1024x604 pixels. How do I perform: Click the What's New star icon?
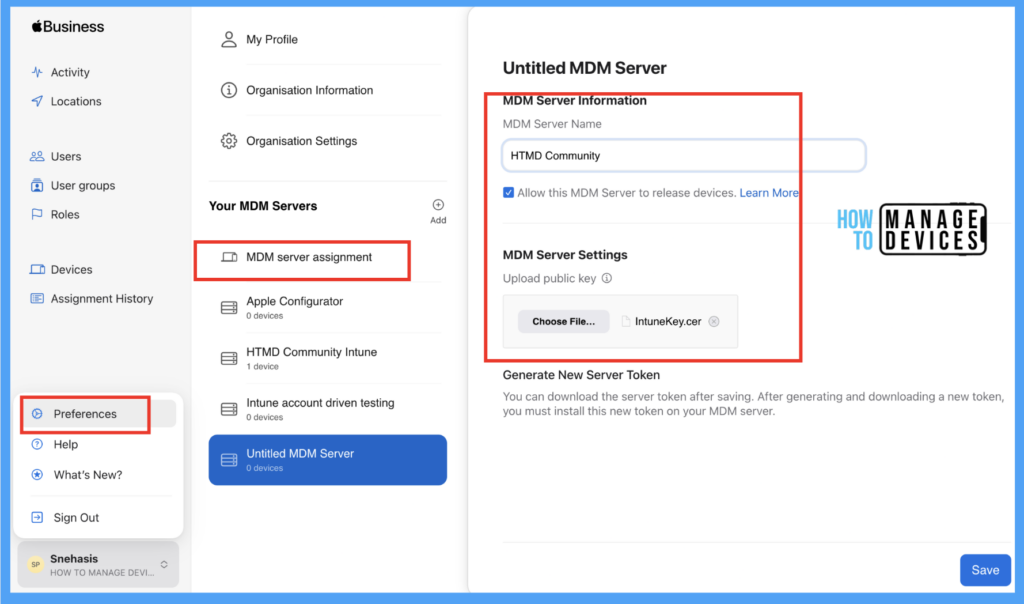point(37,475)
